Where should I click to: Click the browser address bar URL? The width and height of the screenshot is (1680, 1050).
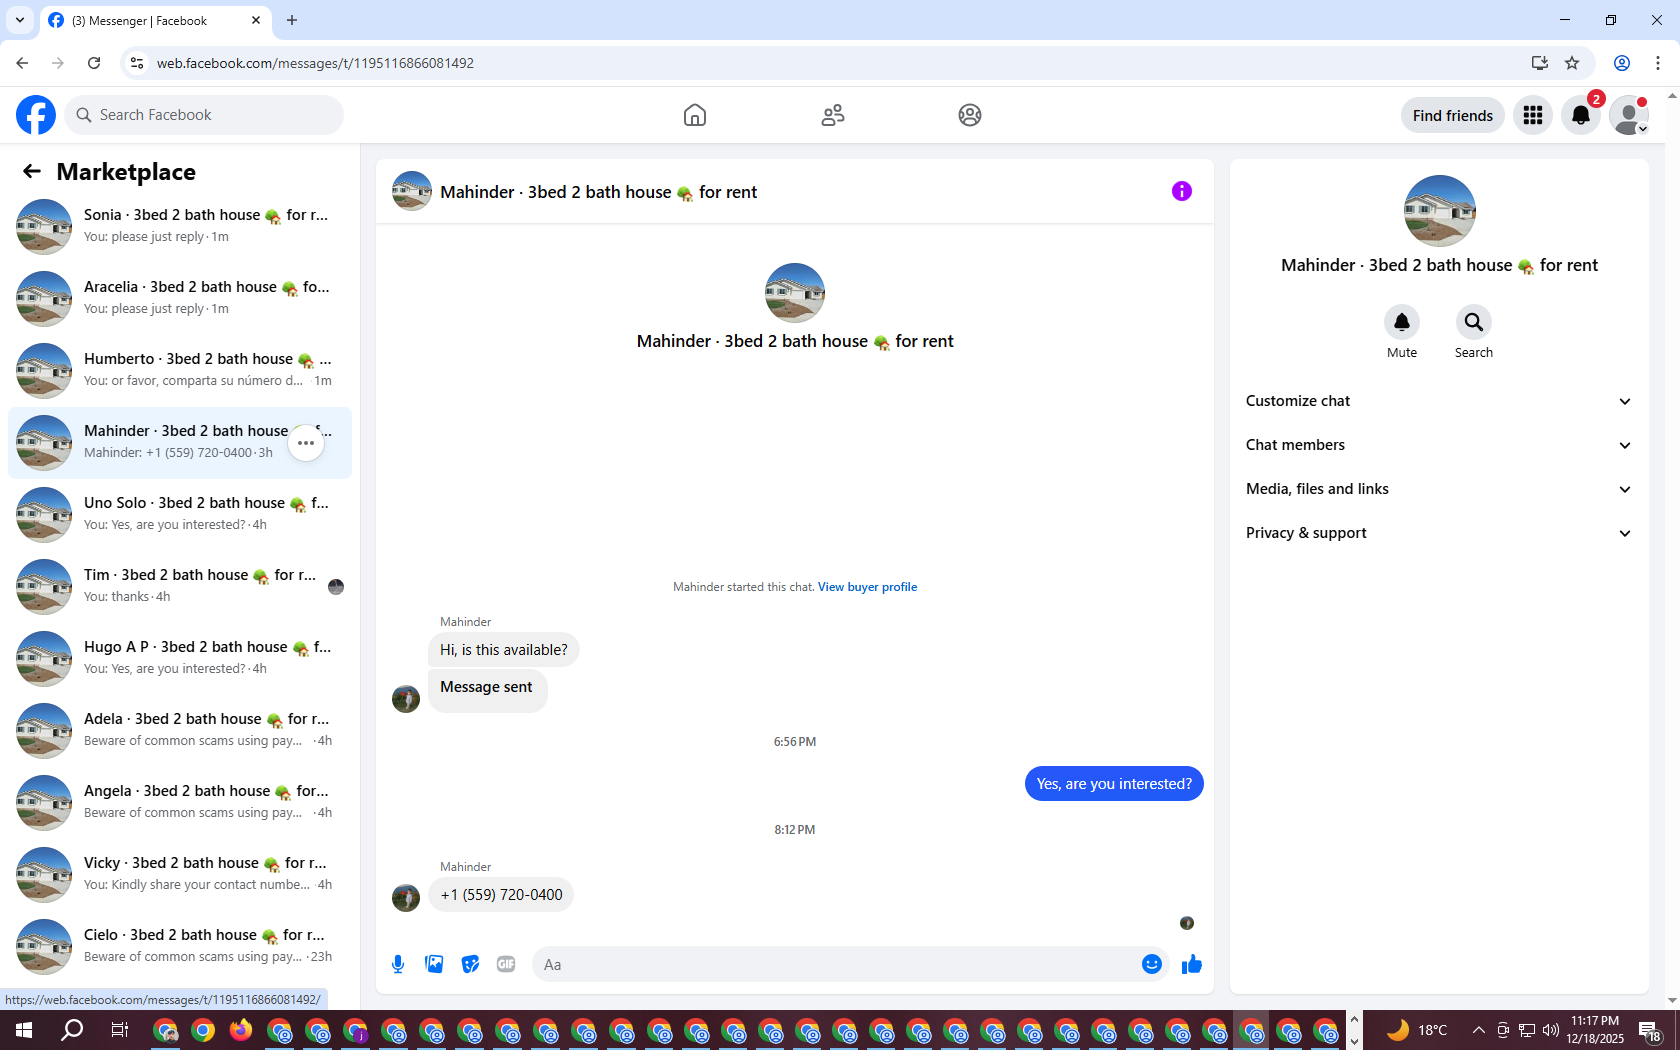click(x=315, y=63)
